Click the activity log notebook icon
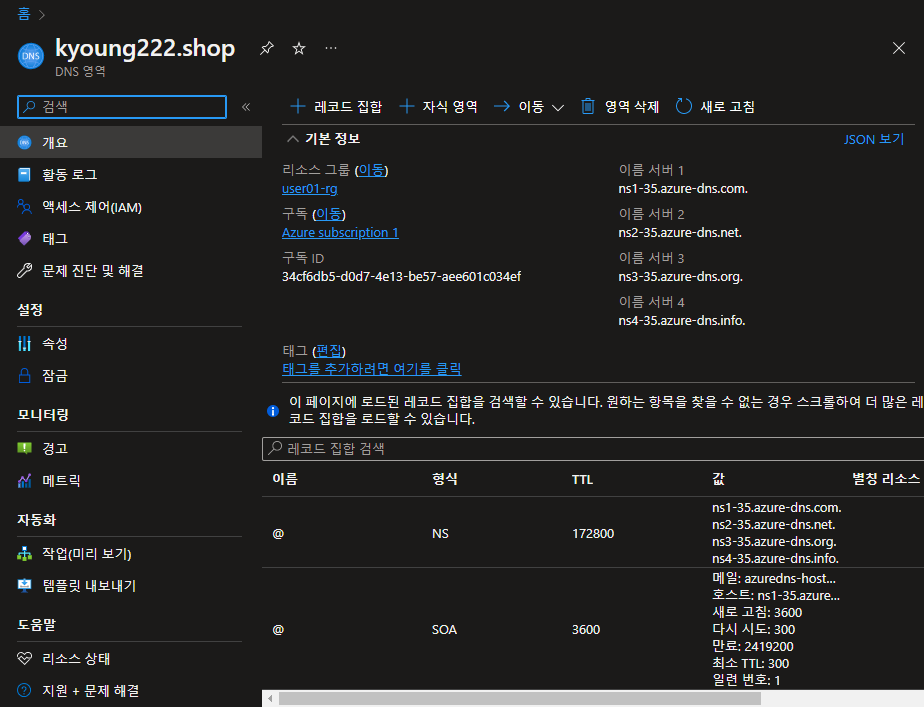Screen dimensions: 924x707 (24, 174)
